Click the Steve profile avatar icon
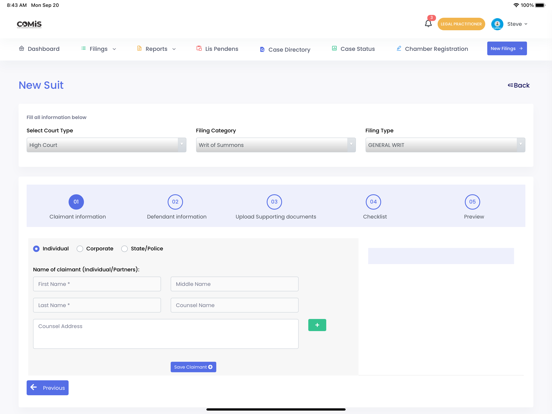This screenshot has height=414, width=552. click(x=497, y=24)
